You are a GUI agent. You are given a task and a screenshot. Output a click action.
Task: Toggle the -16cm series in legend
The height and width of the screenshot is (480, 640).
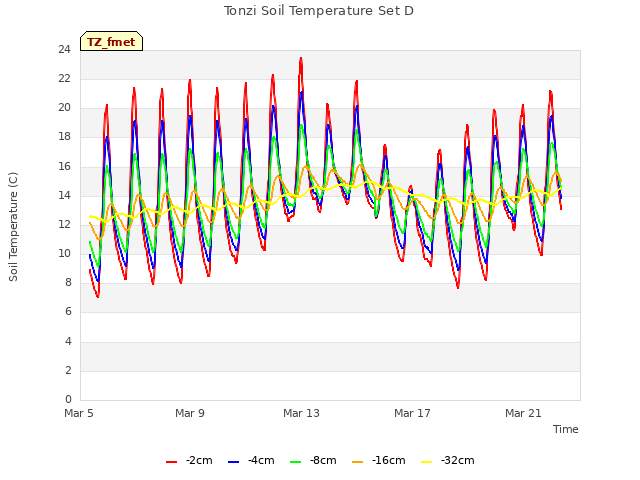point(379,461)
